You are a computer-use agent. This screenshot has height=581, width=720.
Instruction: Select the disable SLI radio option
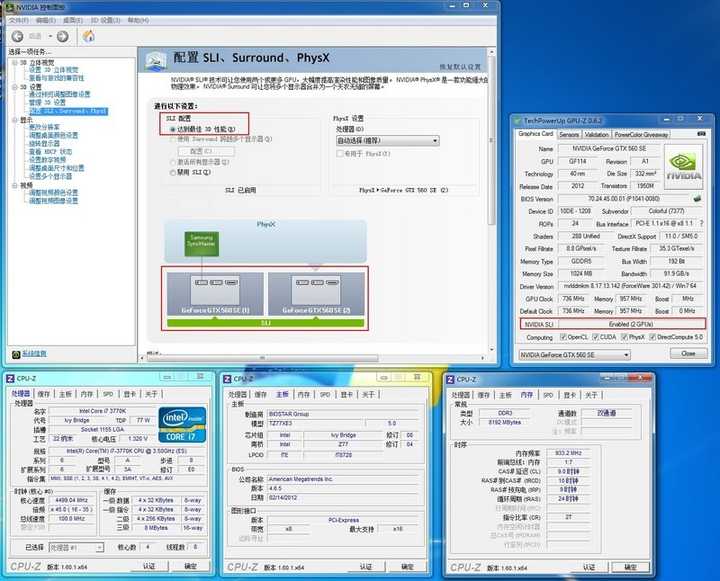(x=172, y=173)
